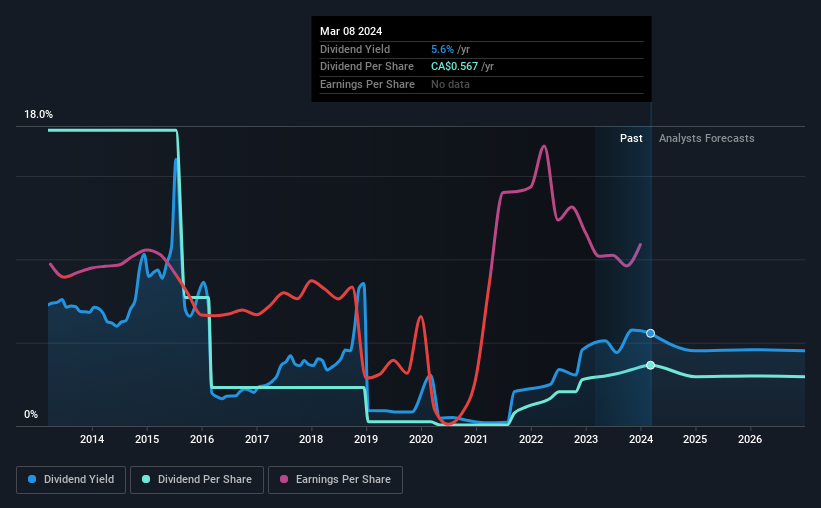Click the 2021 x-axis label

pos(476,439)
